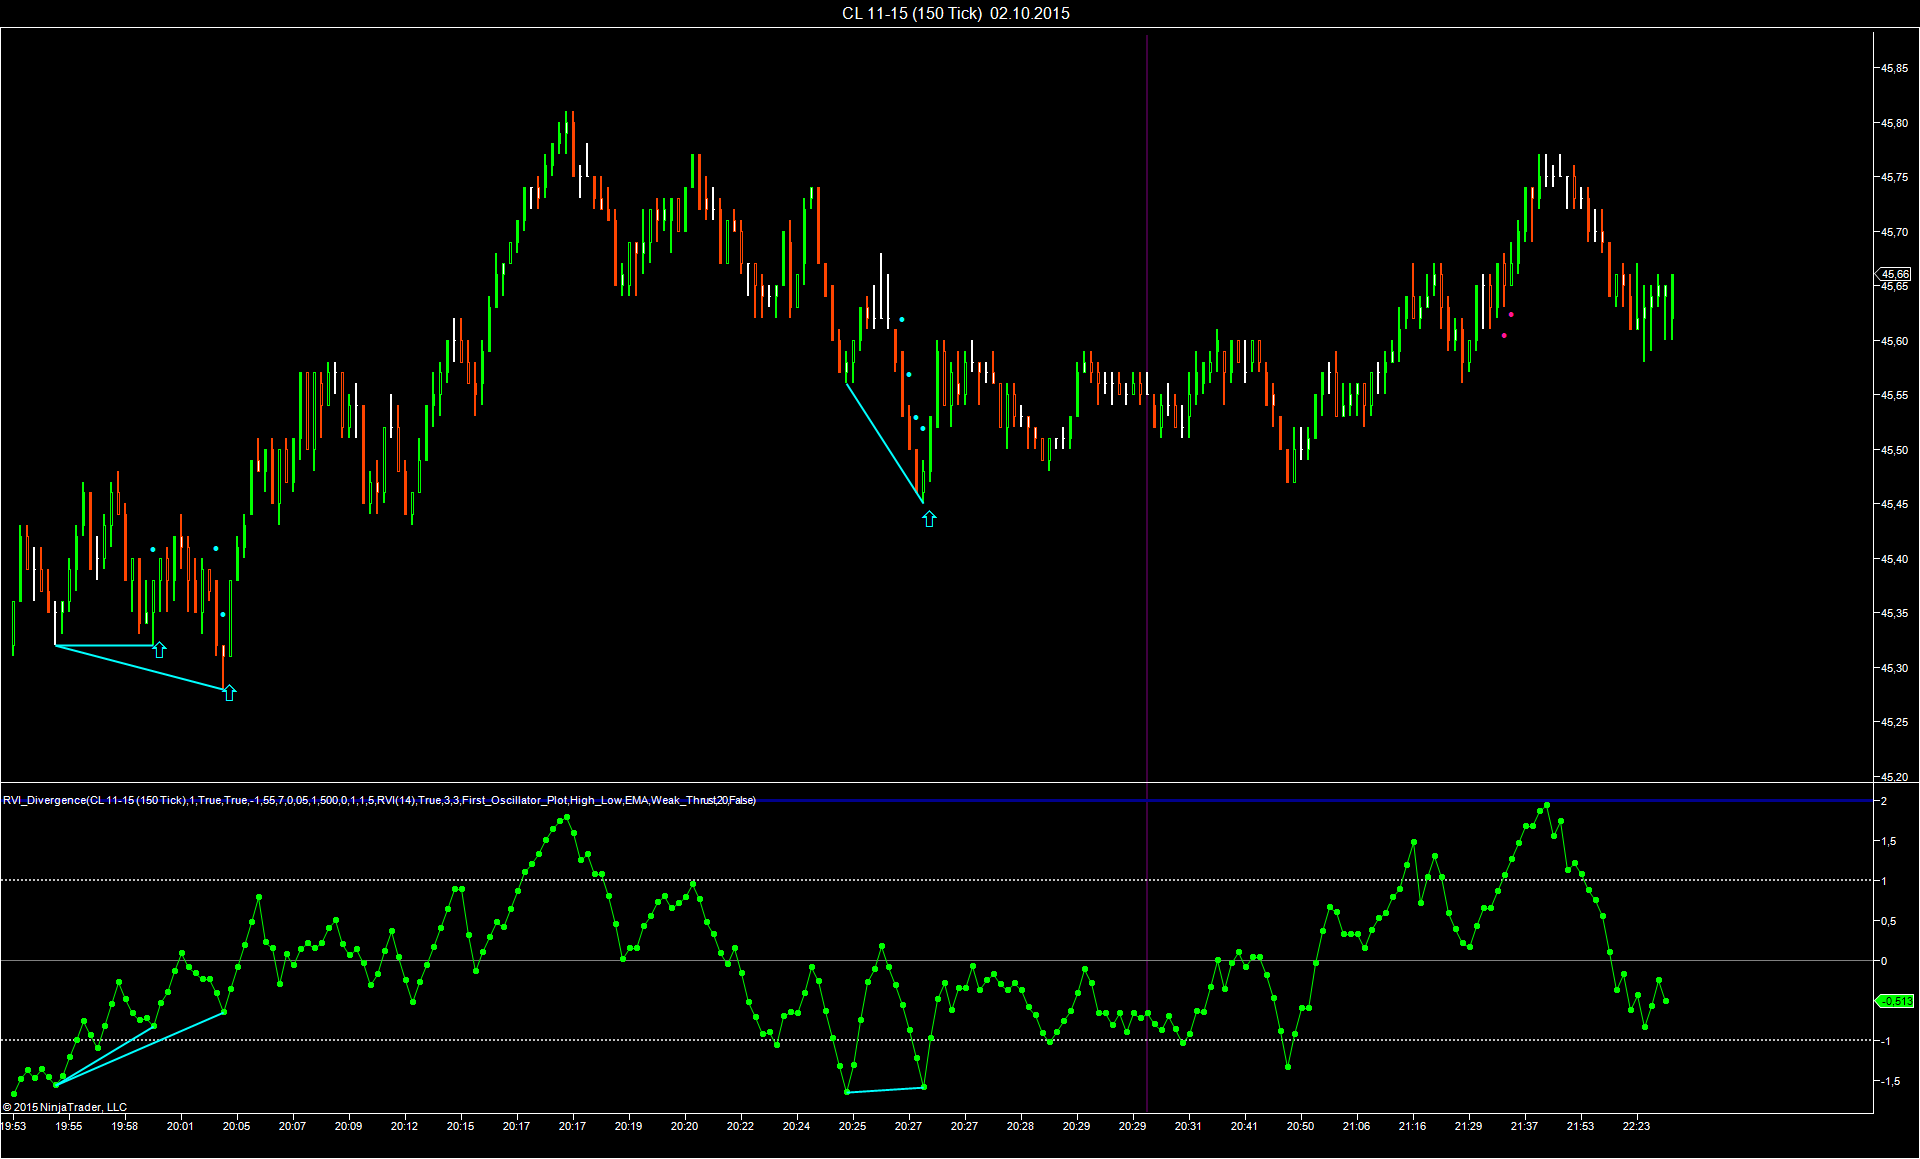Screen dimensions: 1920x1159
Task: Click the lowest cyan up-arrow near 20:05
Action: tap(229, 692)
